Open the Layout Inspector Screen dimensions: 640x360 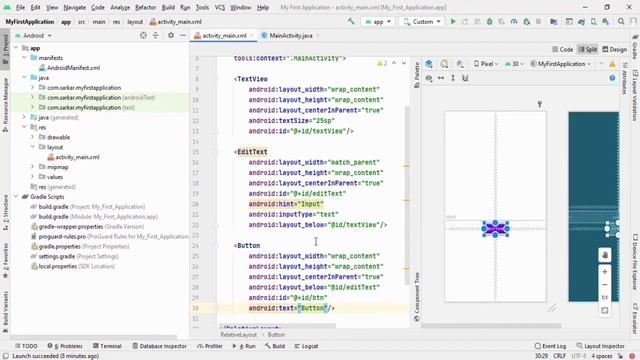[600, 346]
